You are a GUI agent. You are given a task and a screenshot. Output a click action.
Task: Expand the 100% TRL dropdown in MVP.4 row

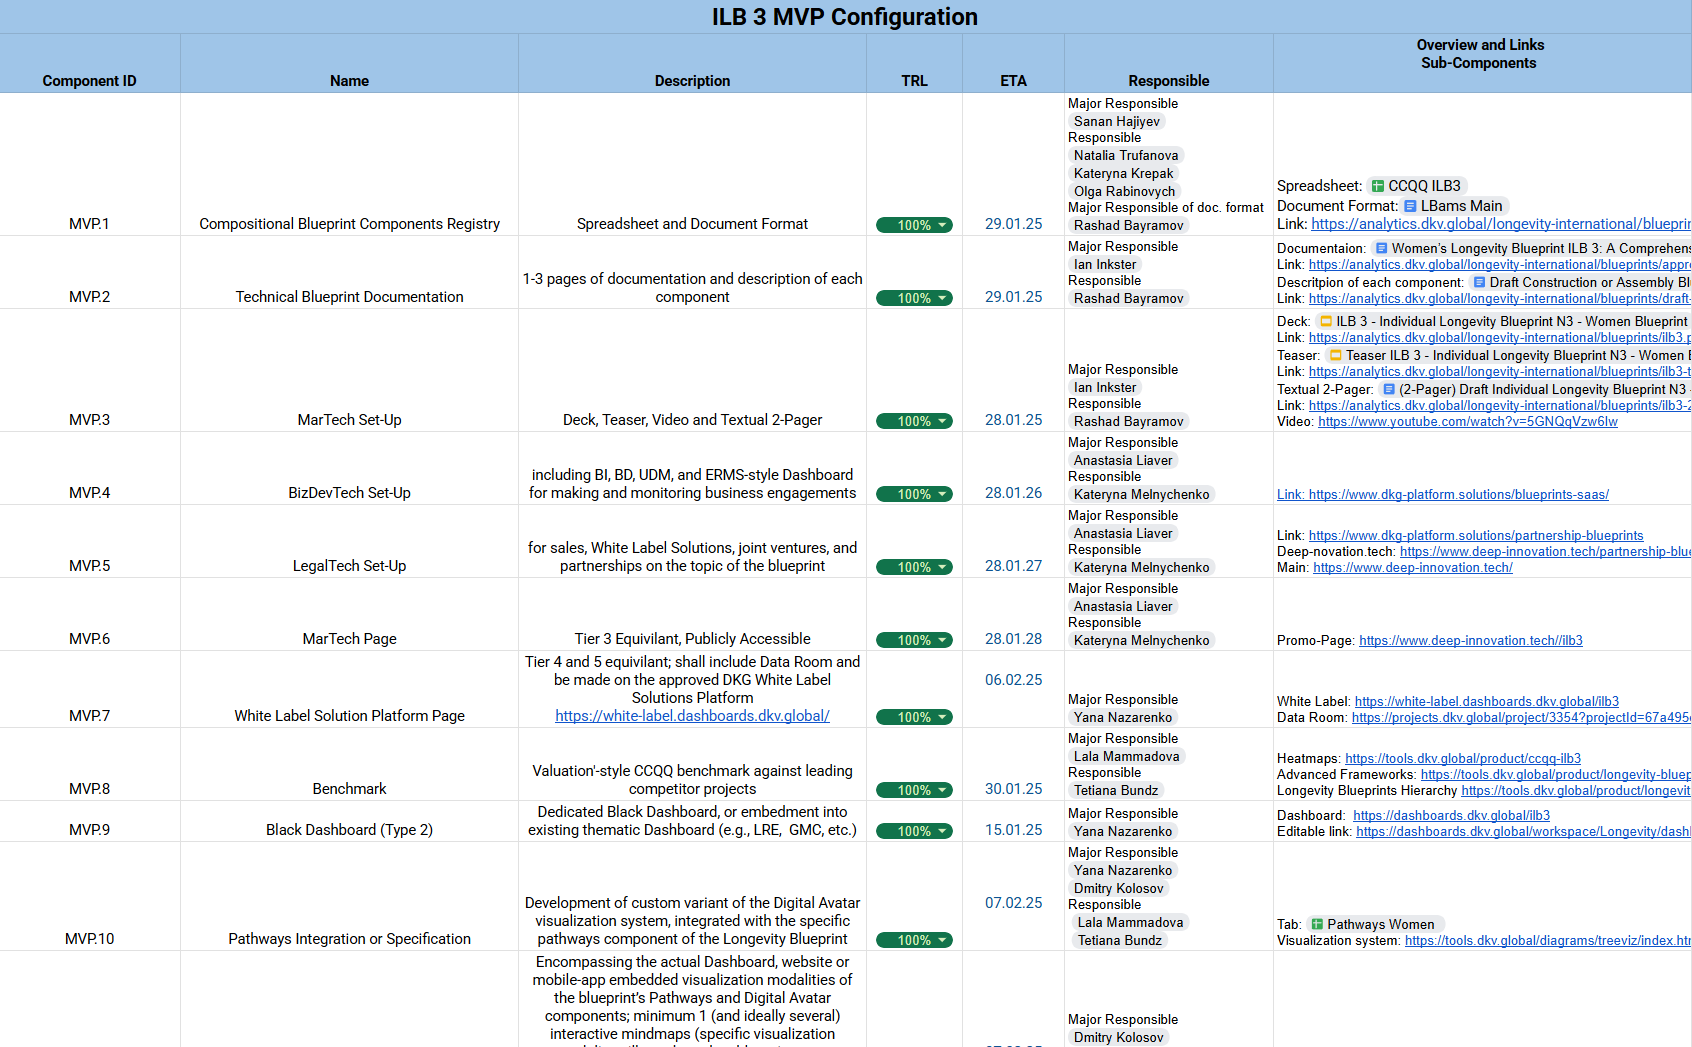click(x=942, y=494)
